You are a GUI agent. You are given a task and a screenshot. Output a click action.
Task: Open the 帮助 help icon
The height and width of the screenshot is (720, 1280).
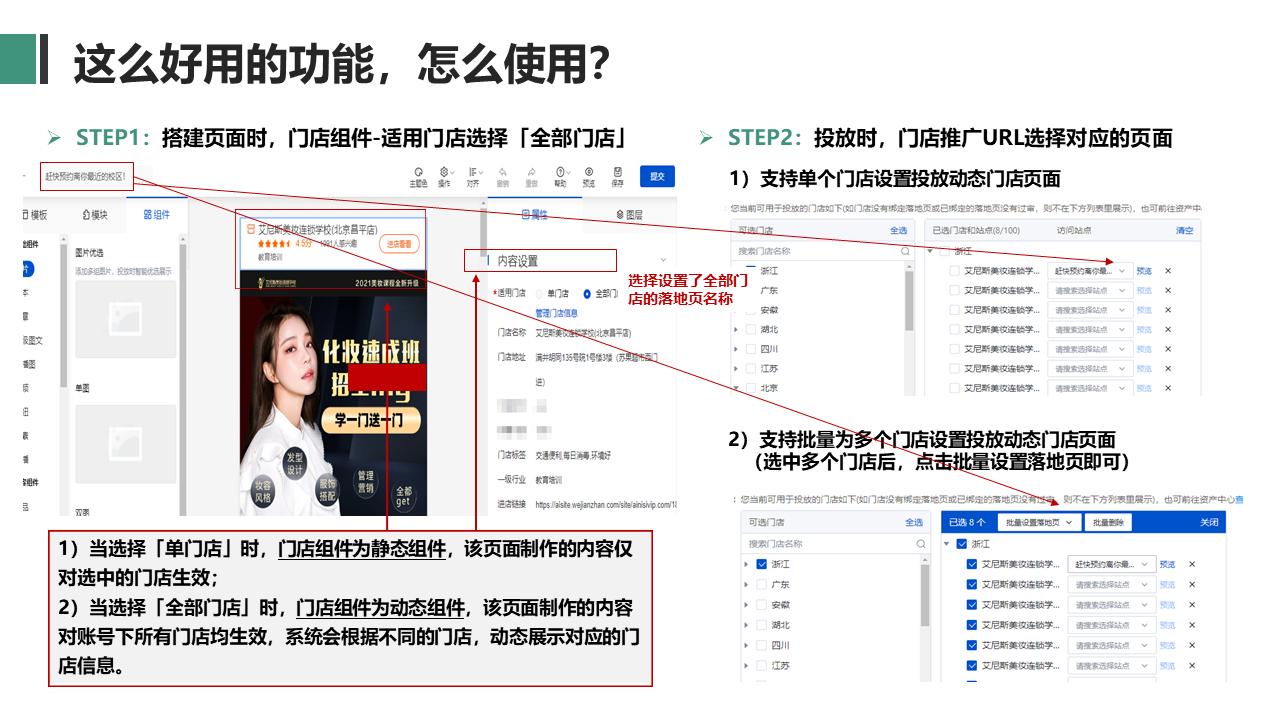[x=561, y=172]
